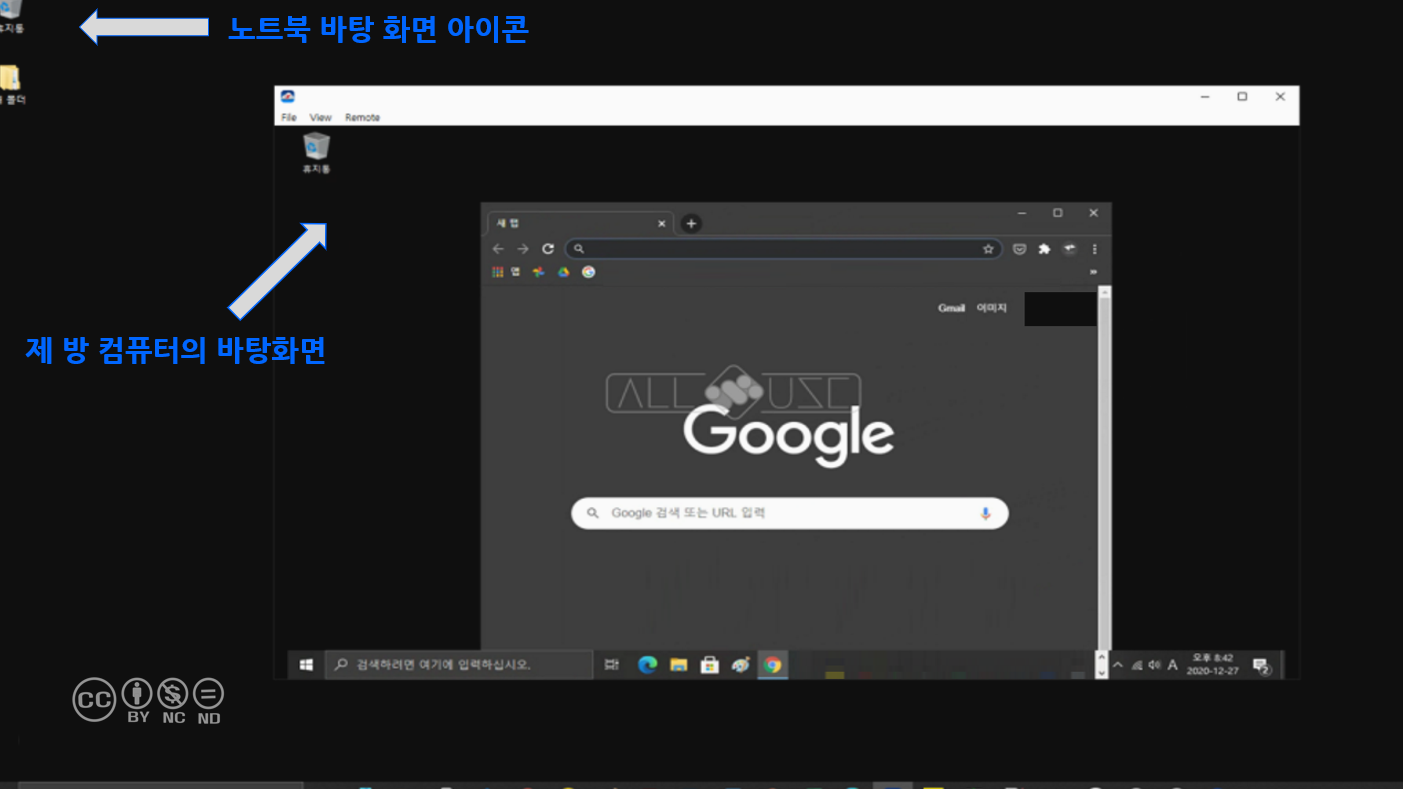
Task: Minimize the remote session window
Action: coord(1205,97)
